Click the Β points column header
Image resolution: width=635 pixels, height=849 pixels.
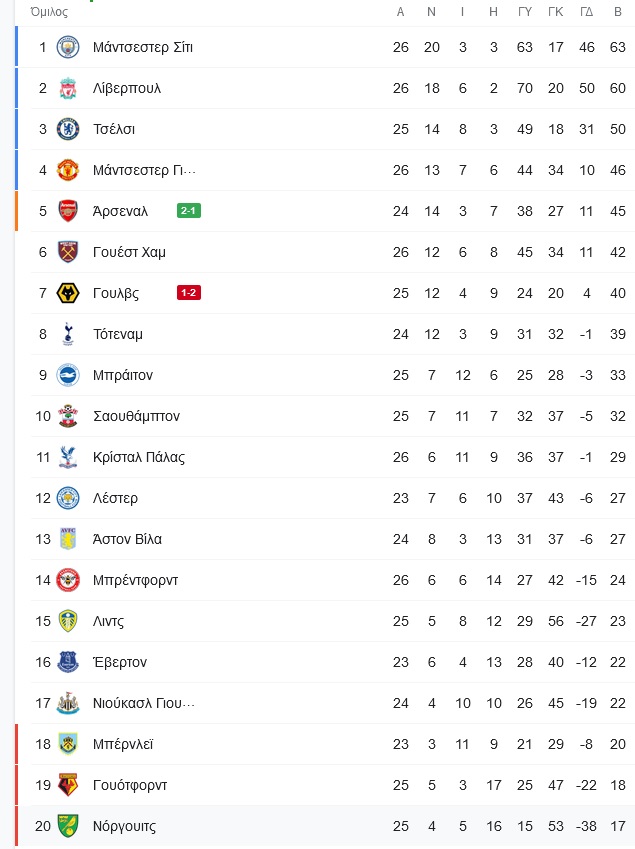pyautogui.click(x=618, y=12)
